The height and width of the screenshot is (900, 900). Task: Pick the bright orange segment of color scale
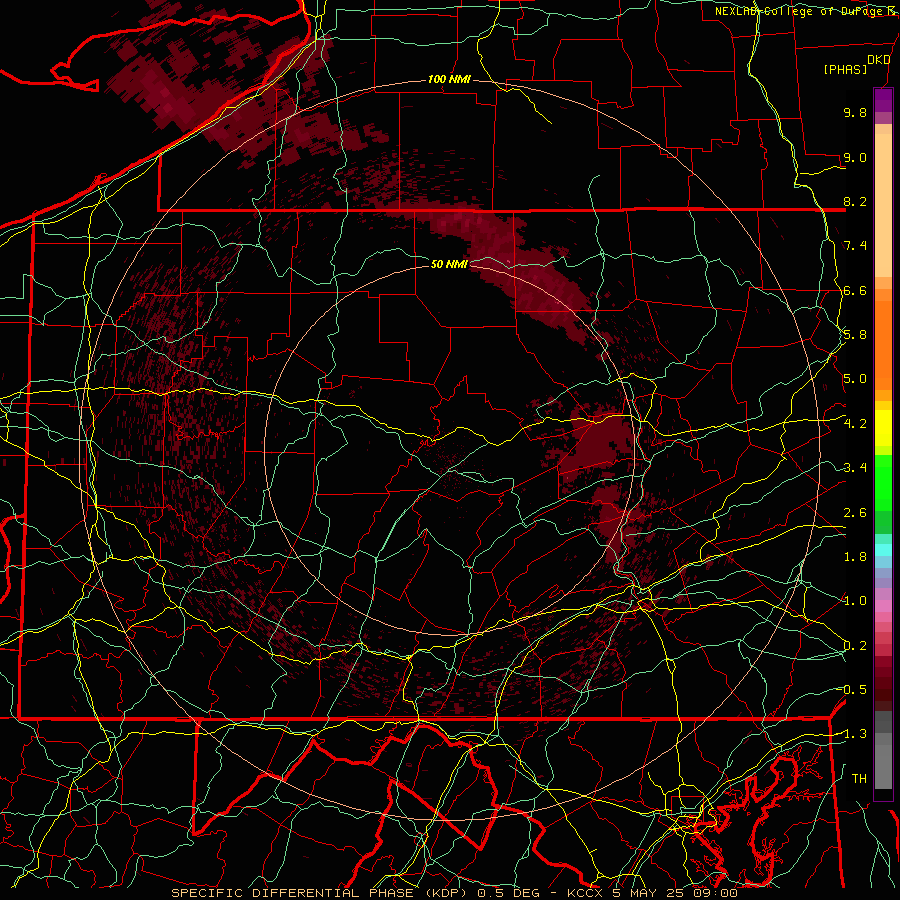click(883, 344)
